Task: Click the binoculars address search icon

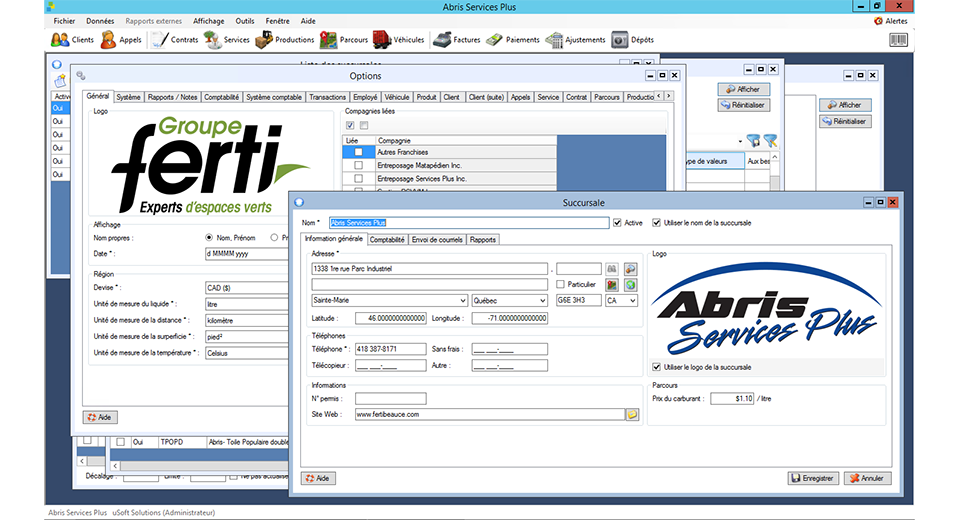Action: [612, 269]
